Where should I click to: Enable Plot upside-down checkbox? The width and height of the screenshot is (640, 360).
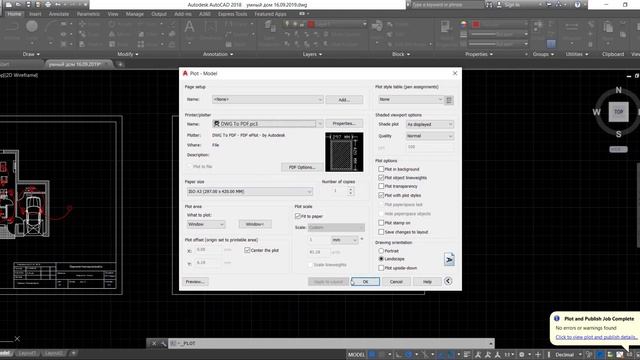point(381,268)
